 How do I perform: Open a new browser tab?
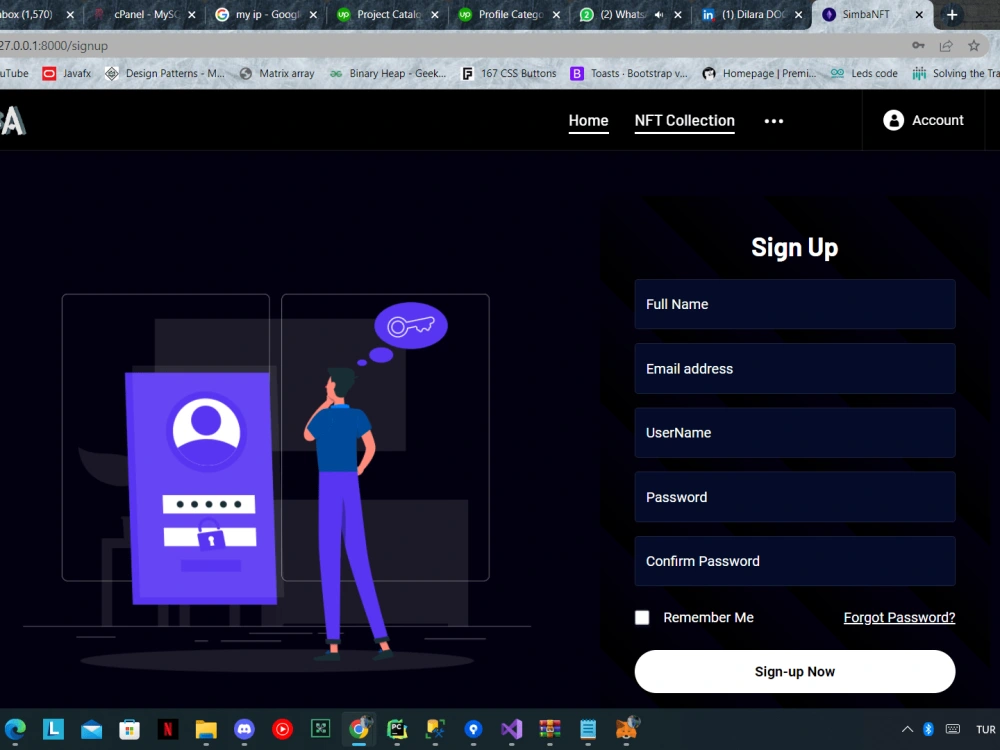[952, 15]
